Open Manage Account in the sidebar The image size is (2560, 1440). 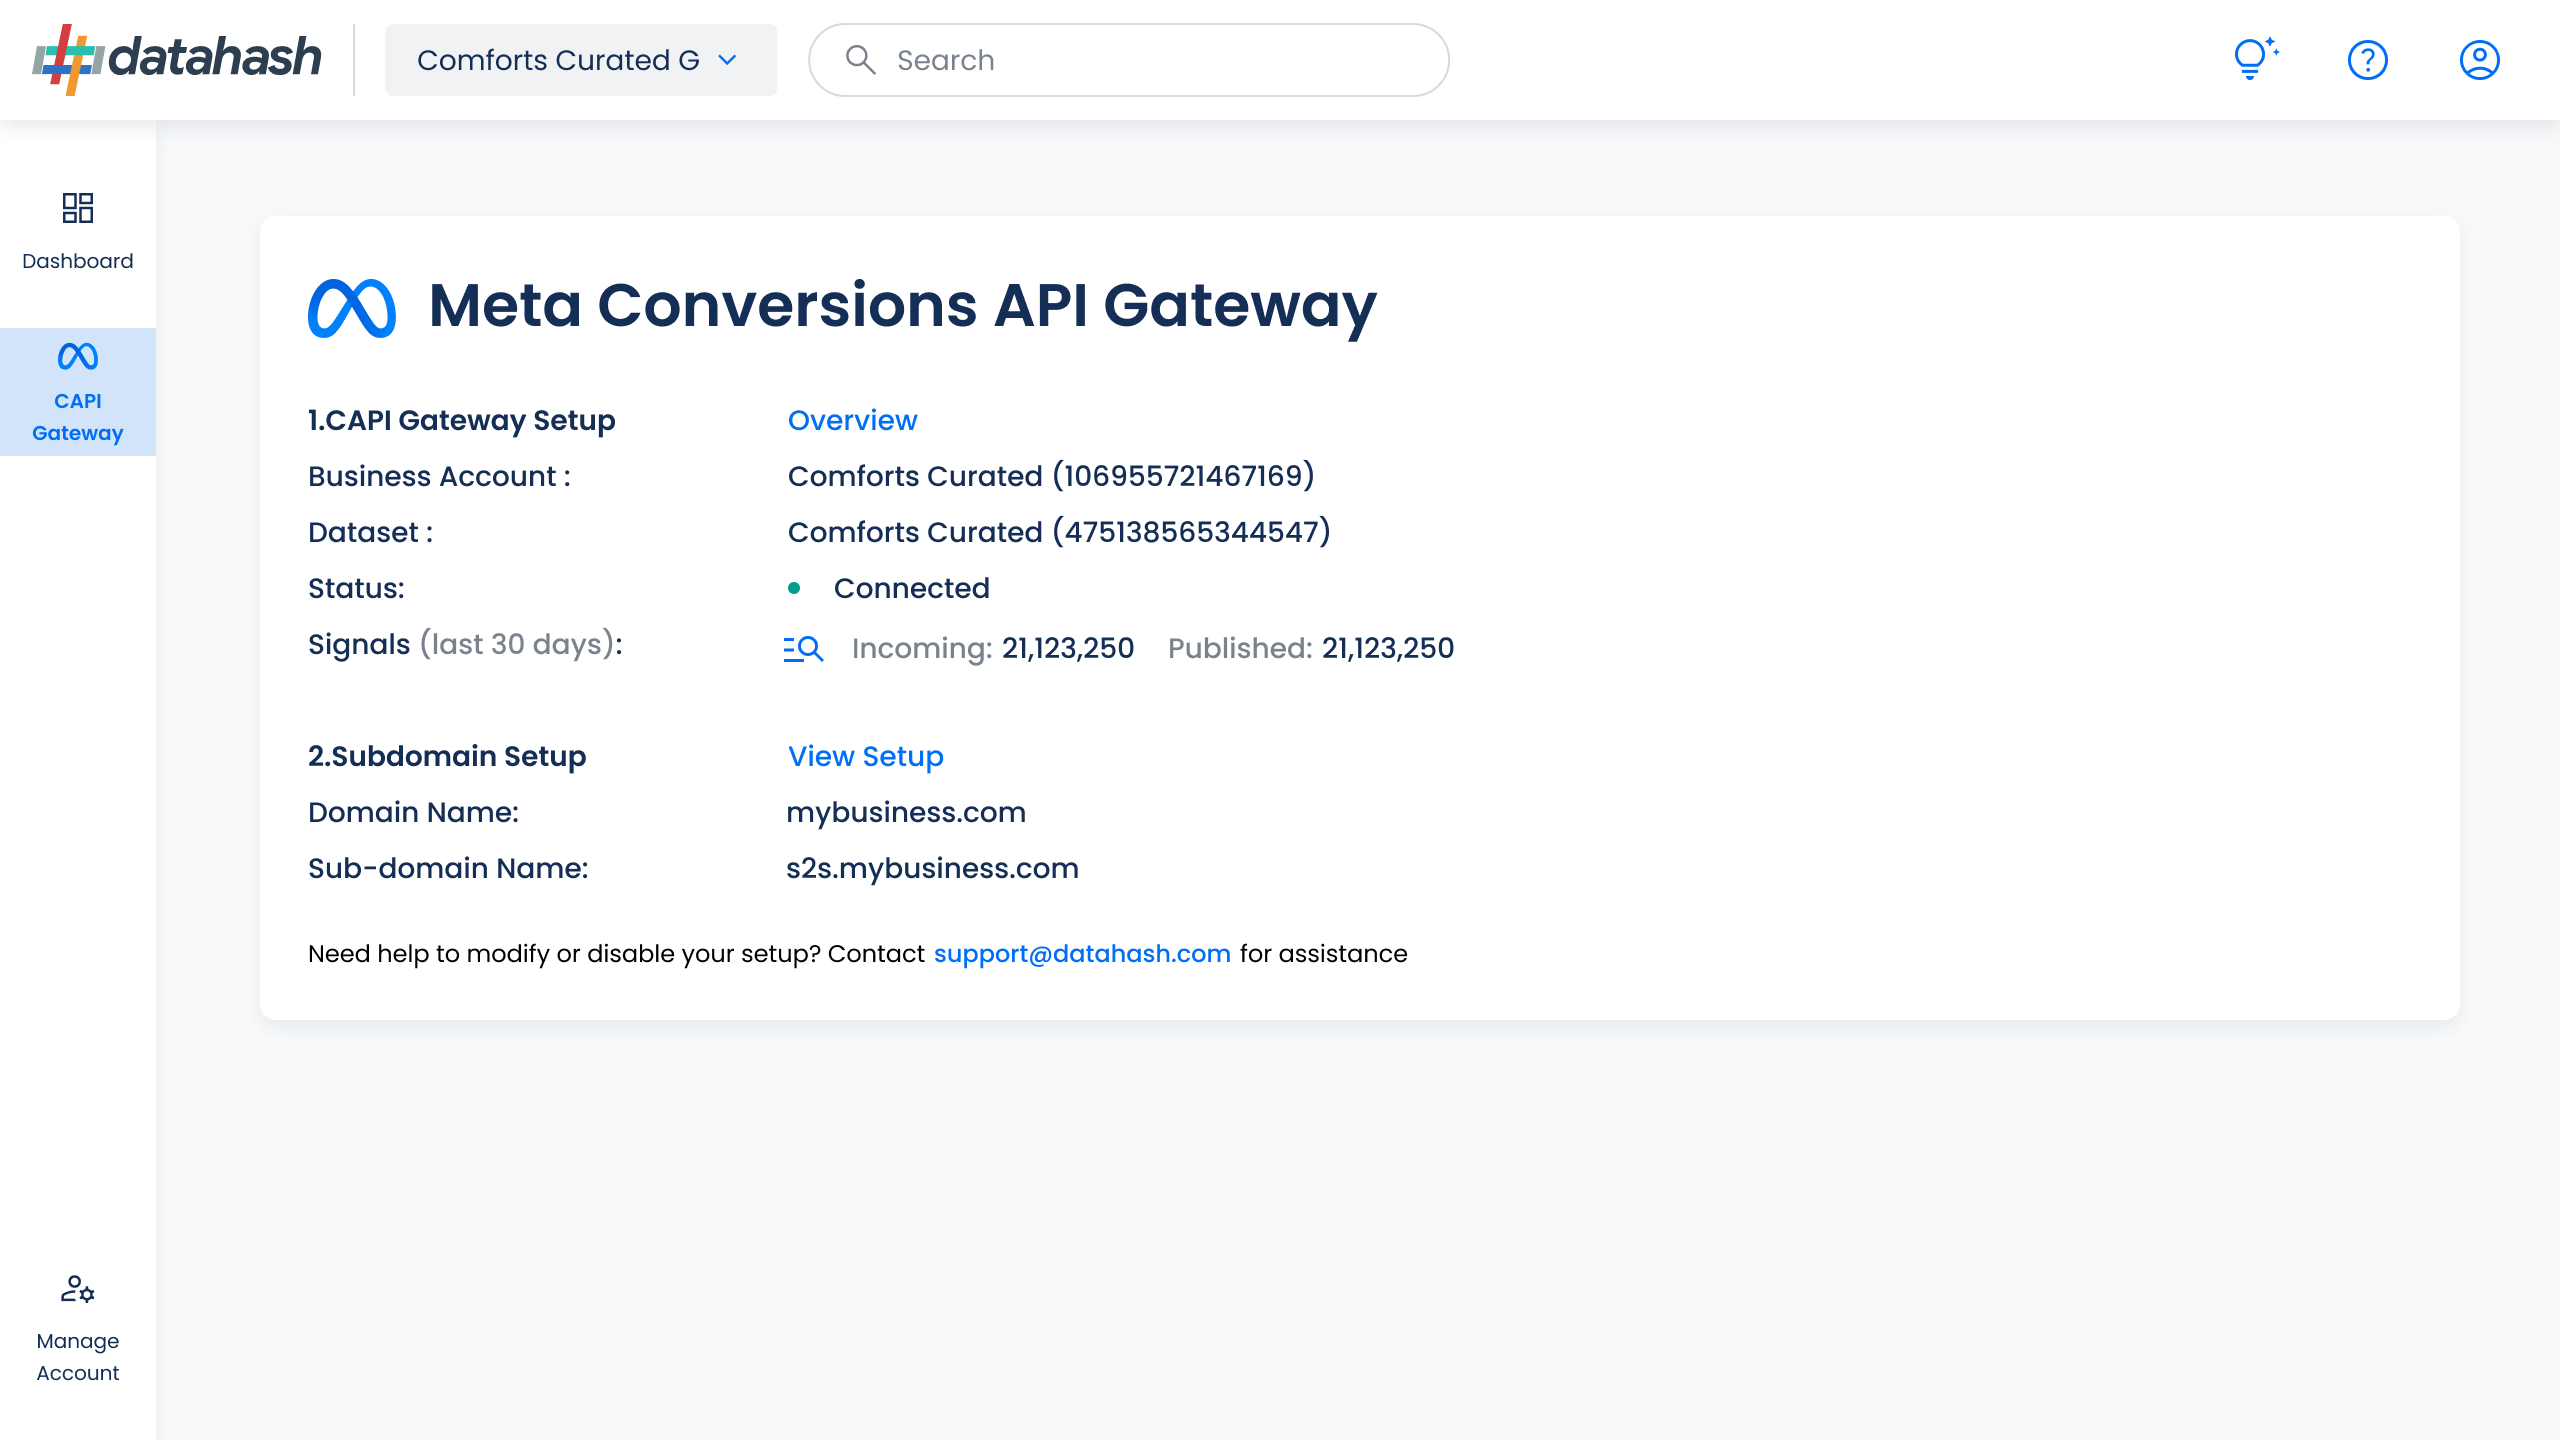(78, 1330)
